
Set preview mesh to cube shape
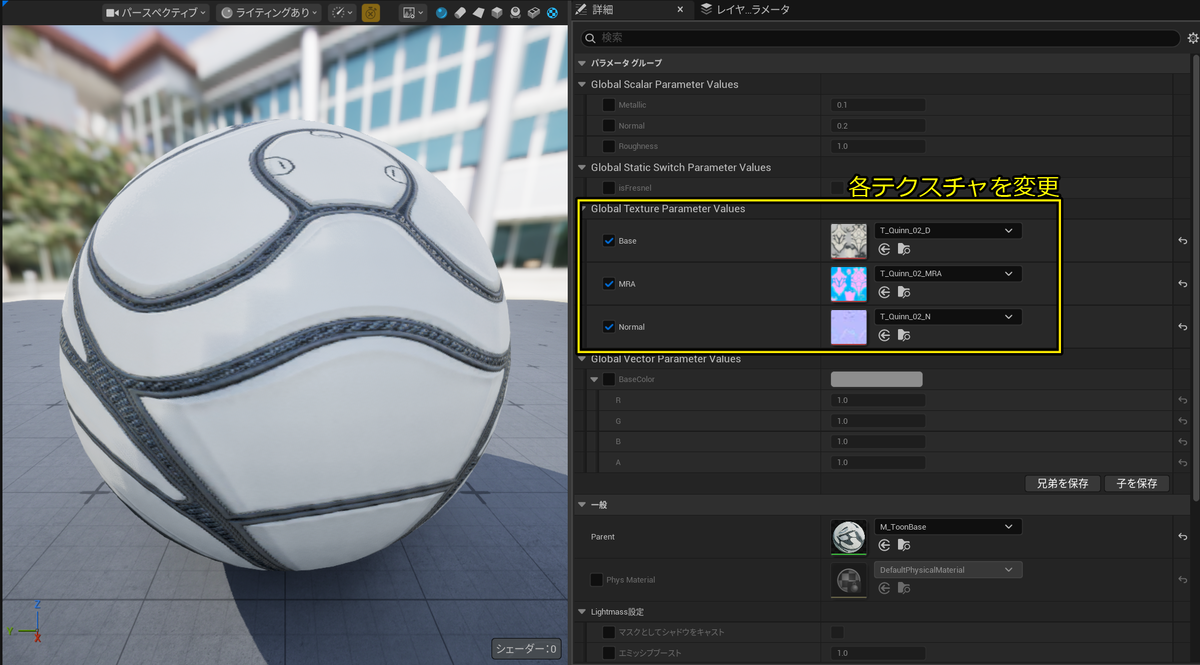(x=496, y=13)
